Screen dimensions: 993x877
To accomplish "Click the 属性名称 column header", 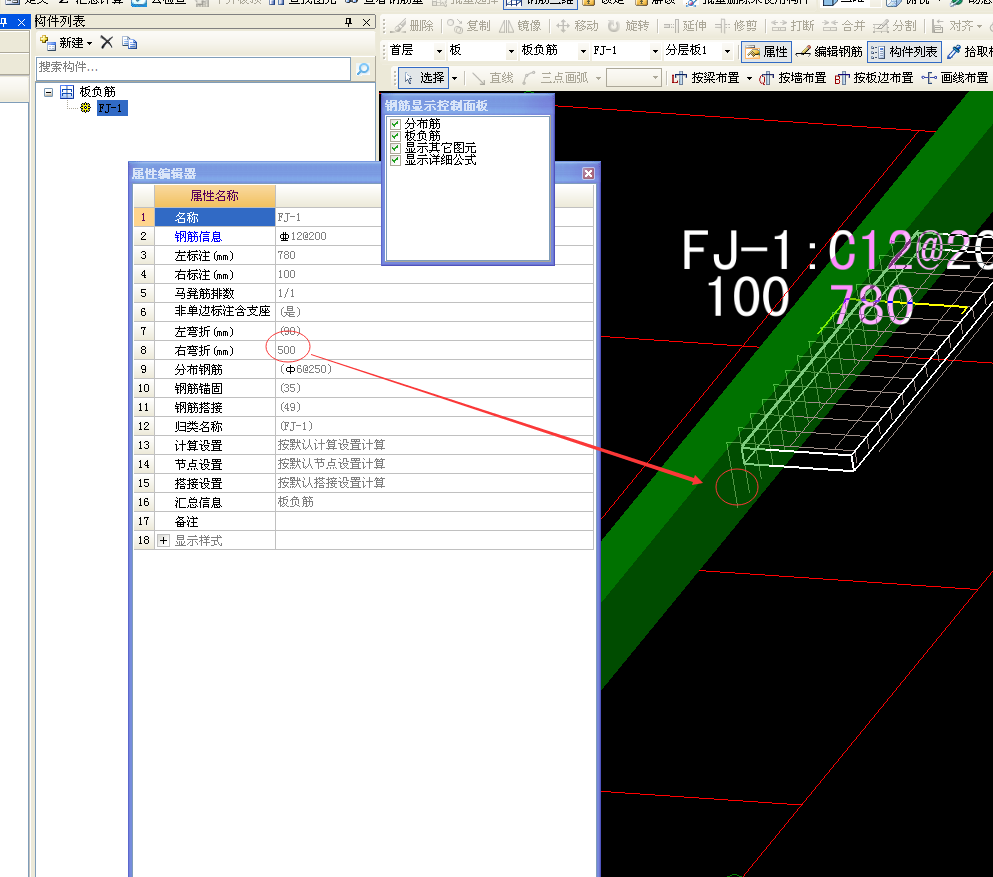I will click(x=215, y=196).
